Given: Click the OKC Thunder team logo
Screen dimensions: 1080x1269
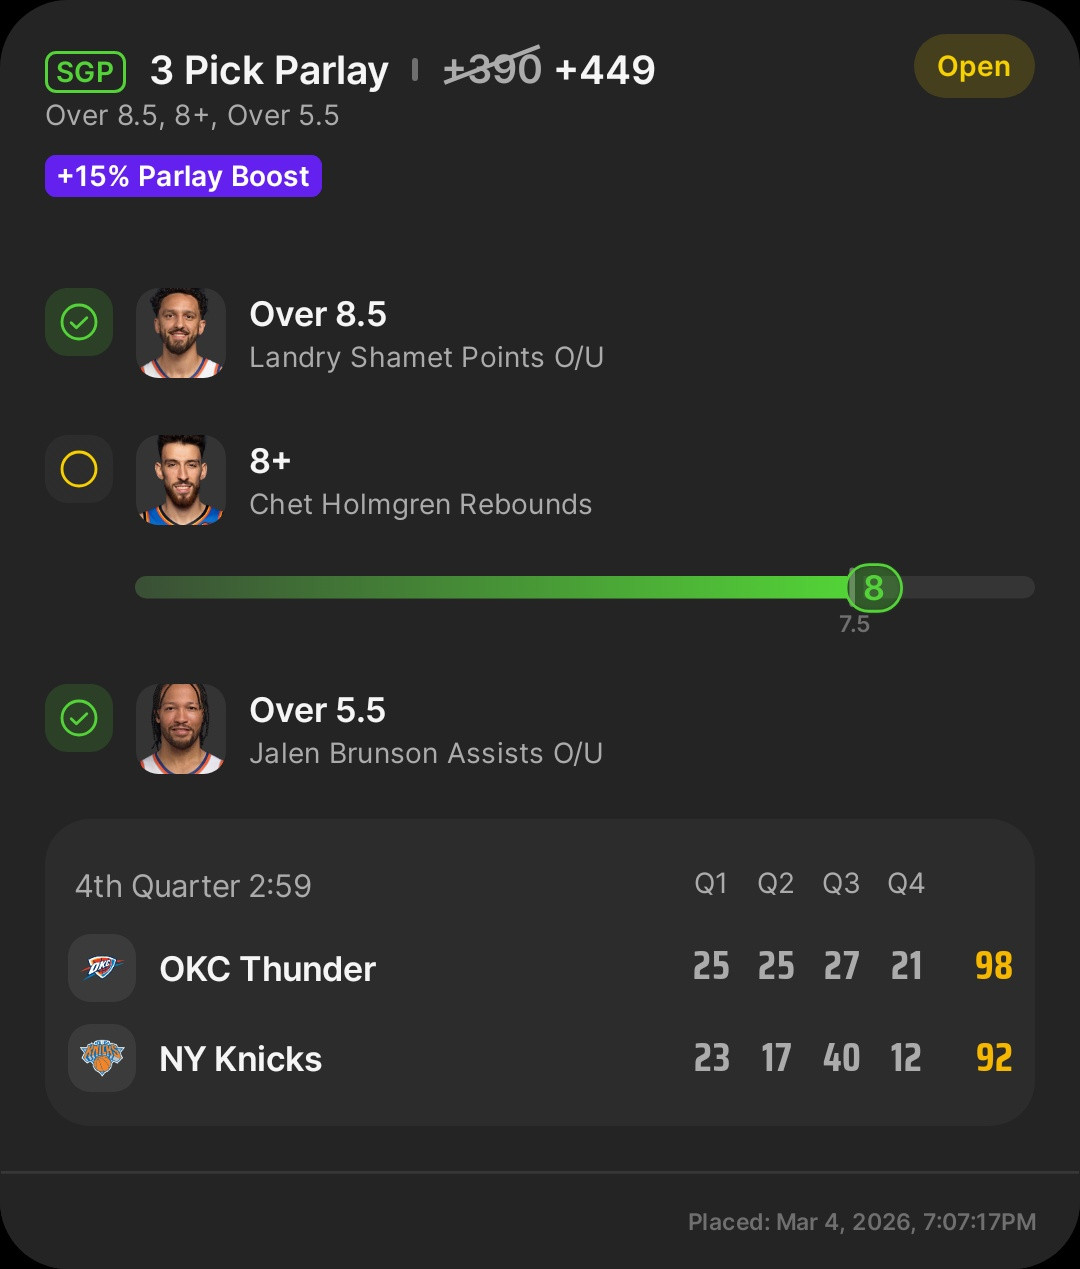Looking at the screenshot, I should coord(102,968).
